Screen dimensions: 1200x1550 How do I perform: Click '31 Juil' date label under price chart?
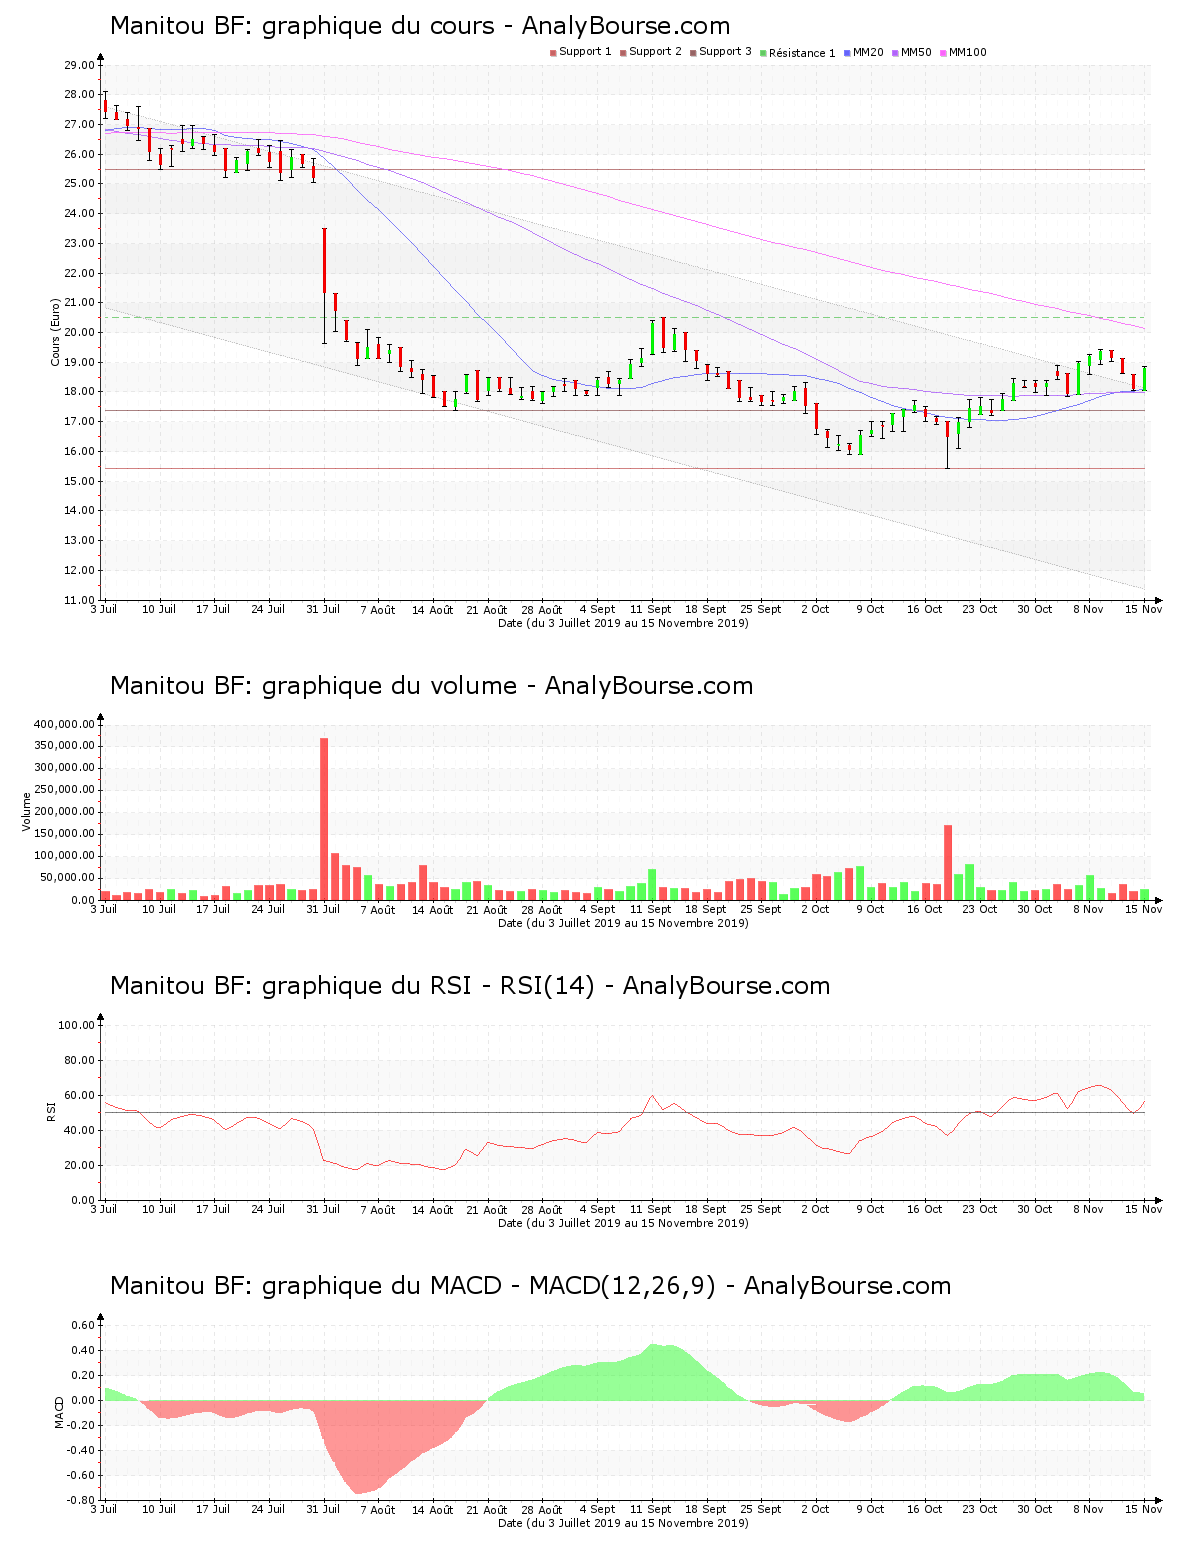[323, 609]
